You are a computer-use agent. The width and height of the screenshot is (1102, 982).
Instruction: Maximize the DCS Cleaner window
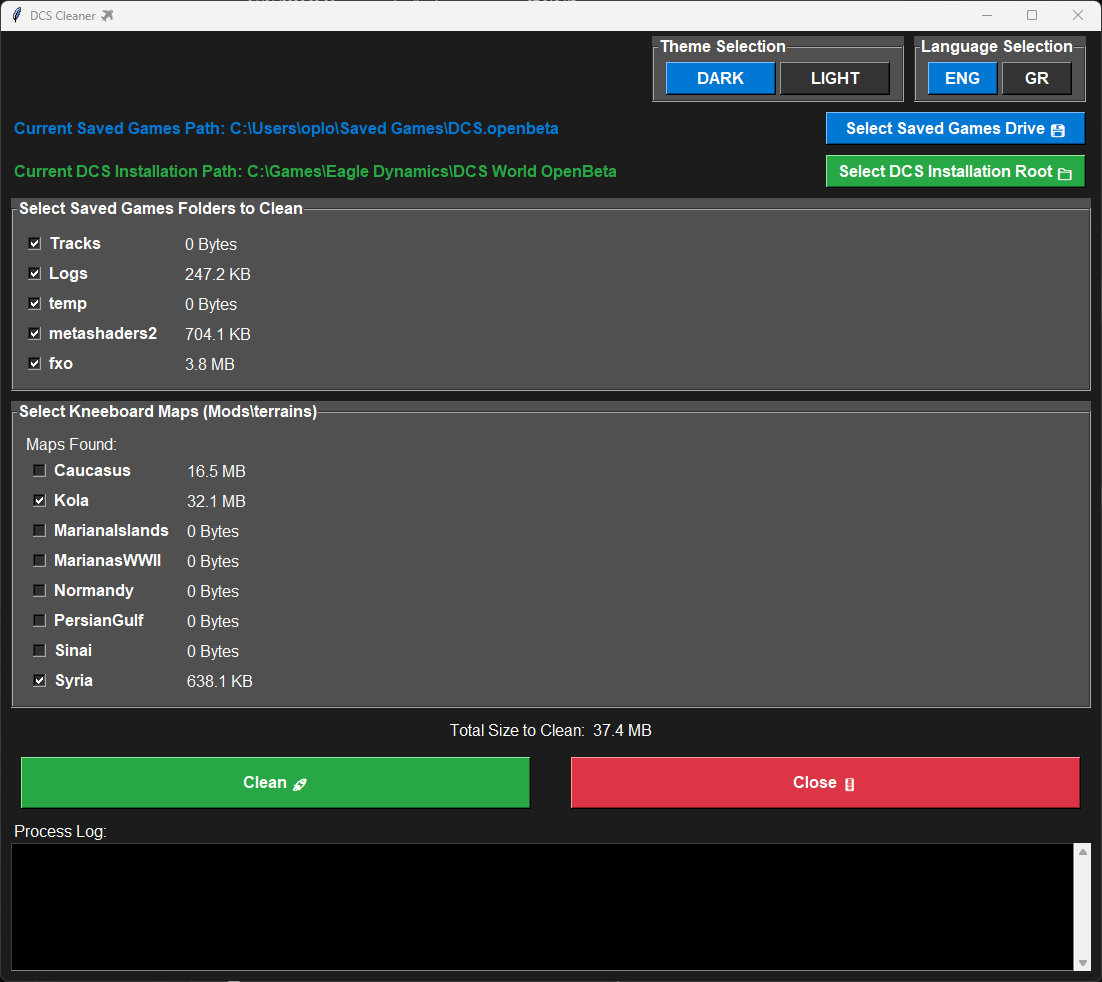pyautogui.click(x=1032, y=15)
